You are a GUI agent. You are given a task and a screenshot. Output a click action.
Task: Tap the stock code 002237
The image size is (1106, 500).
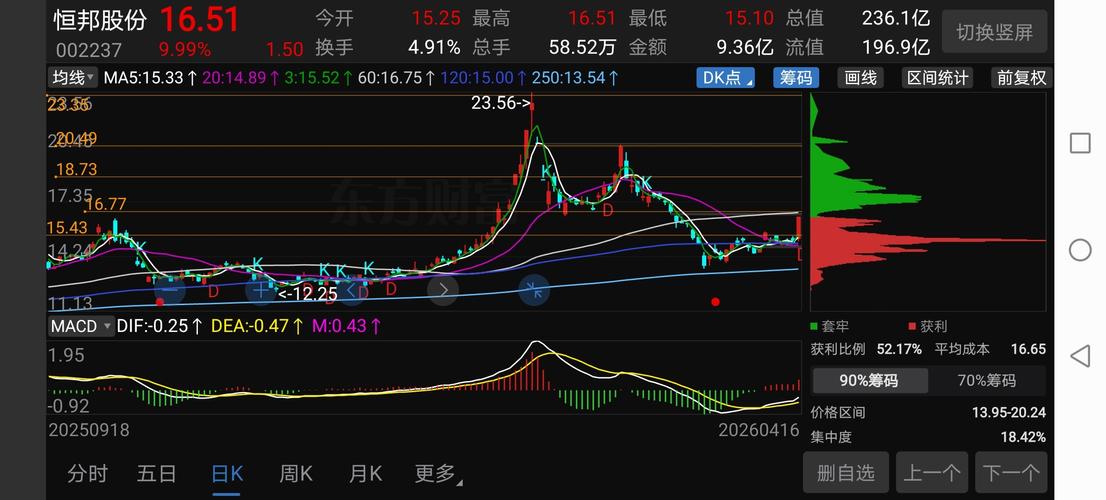(x=89, y=50)
